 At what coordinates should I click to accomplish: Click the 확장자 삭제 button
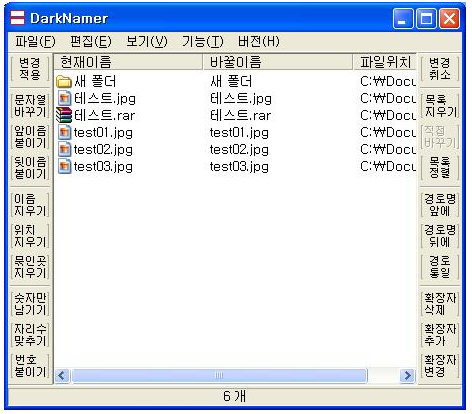tap(440, 304)
